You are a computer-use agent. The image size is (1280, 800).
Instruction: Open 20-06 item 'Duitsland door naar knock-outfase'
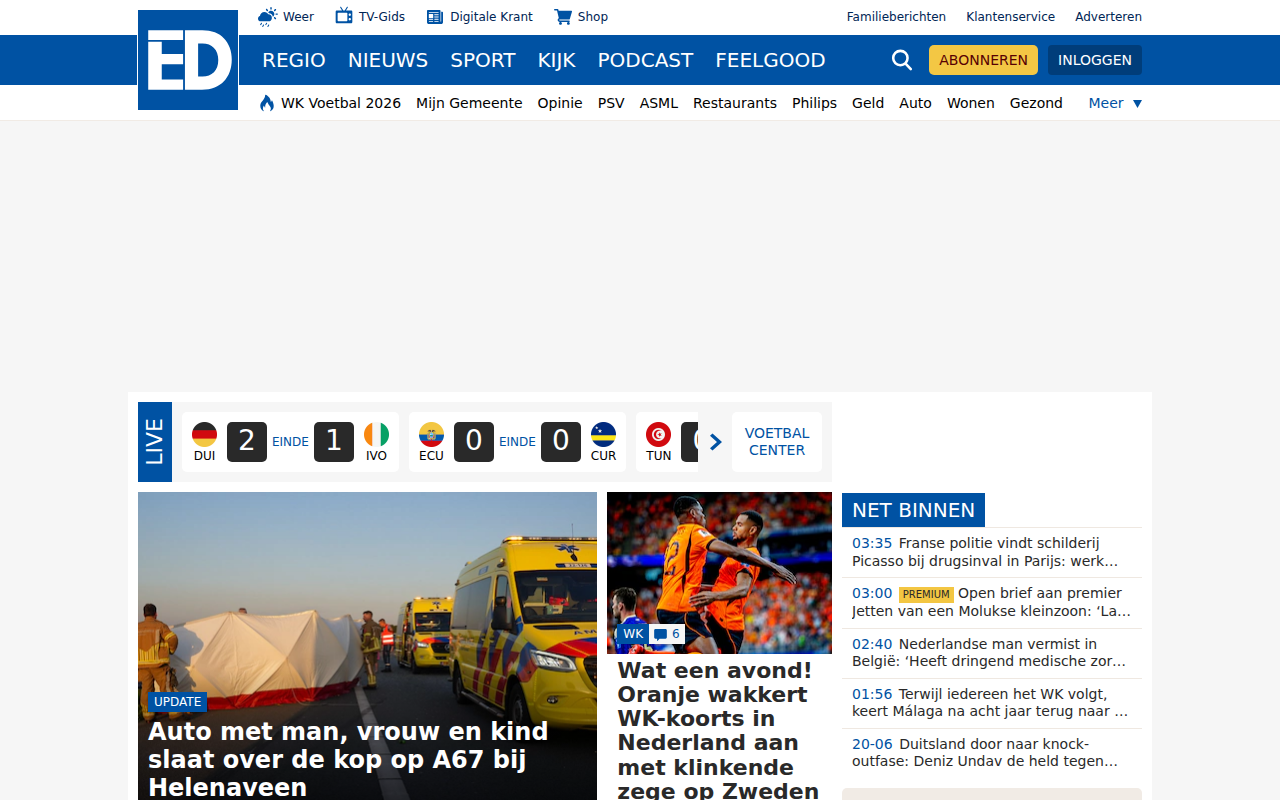pos(991,753)
